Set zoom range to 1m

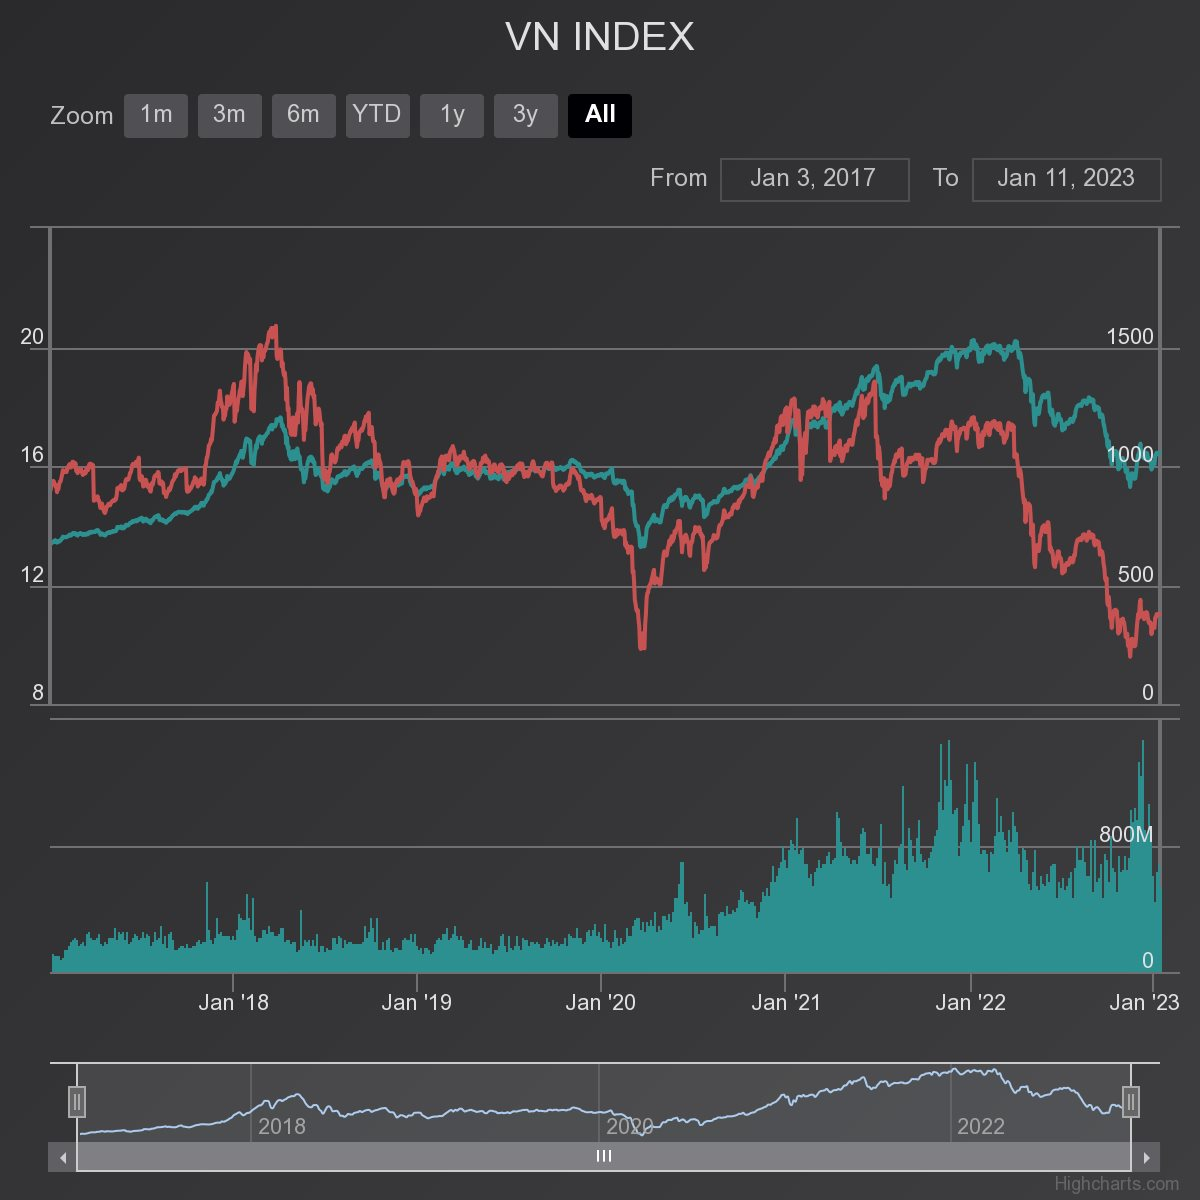[x=155, y=115]
